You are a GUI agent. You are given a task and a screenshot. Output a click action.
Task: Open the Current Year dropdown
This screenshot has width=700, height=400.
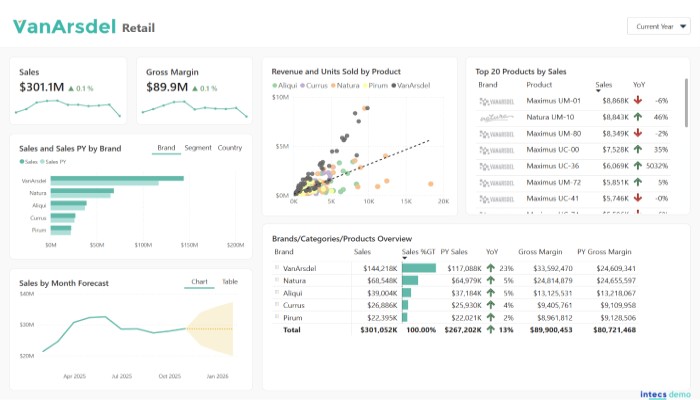(659, 27)
